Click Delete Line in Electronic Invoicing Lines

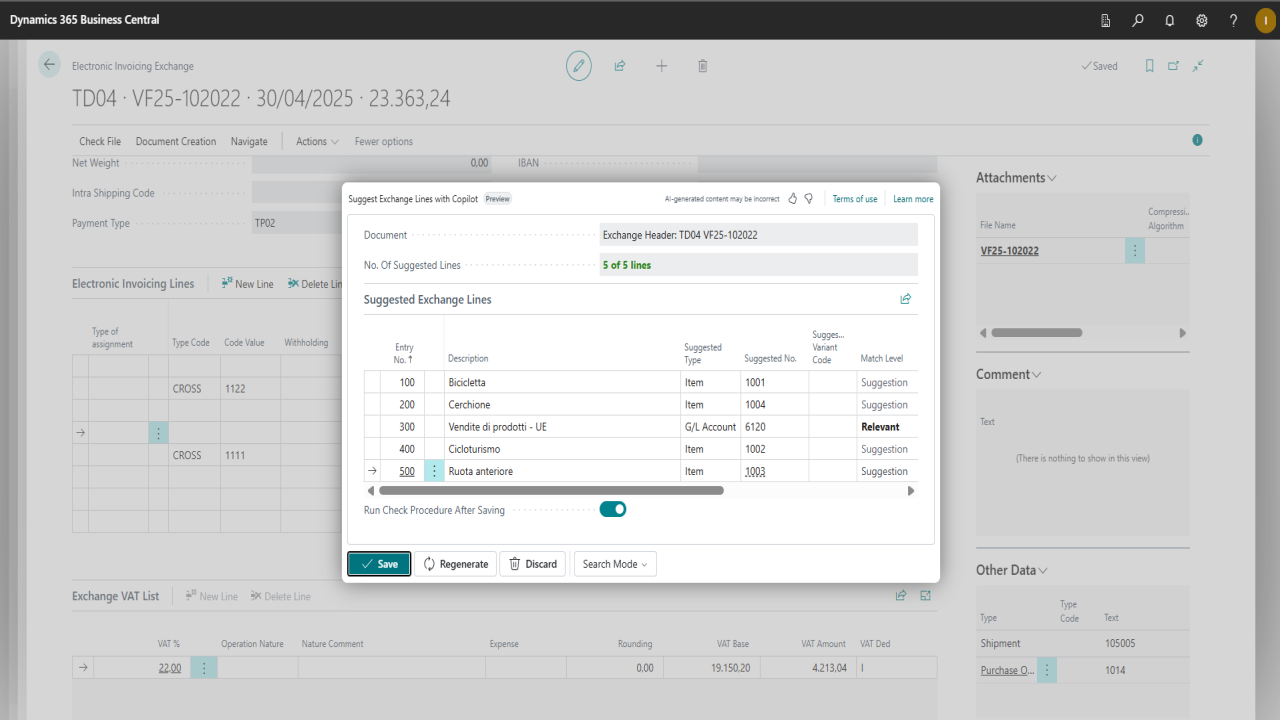315,284
